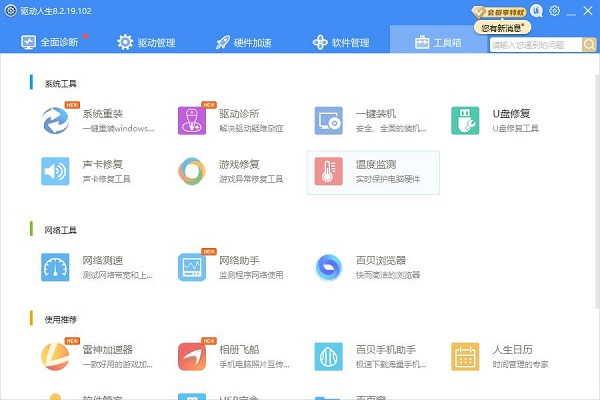Click the search question input field
Viewport: 600px width, 400px height.
pyautogui.click(x=536, y=45)
